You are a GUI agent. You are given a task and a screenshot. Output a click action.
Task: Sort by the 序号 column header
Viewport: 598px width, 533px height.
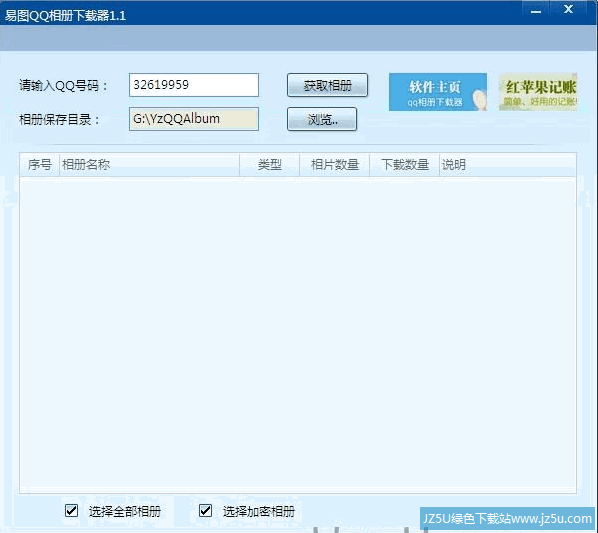40,165
